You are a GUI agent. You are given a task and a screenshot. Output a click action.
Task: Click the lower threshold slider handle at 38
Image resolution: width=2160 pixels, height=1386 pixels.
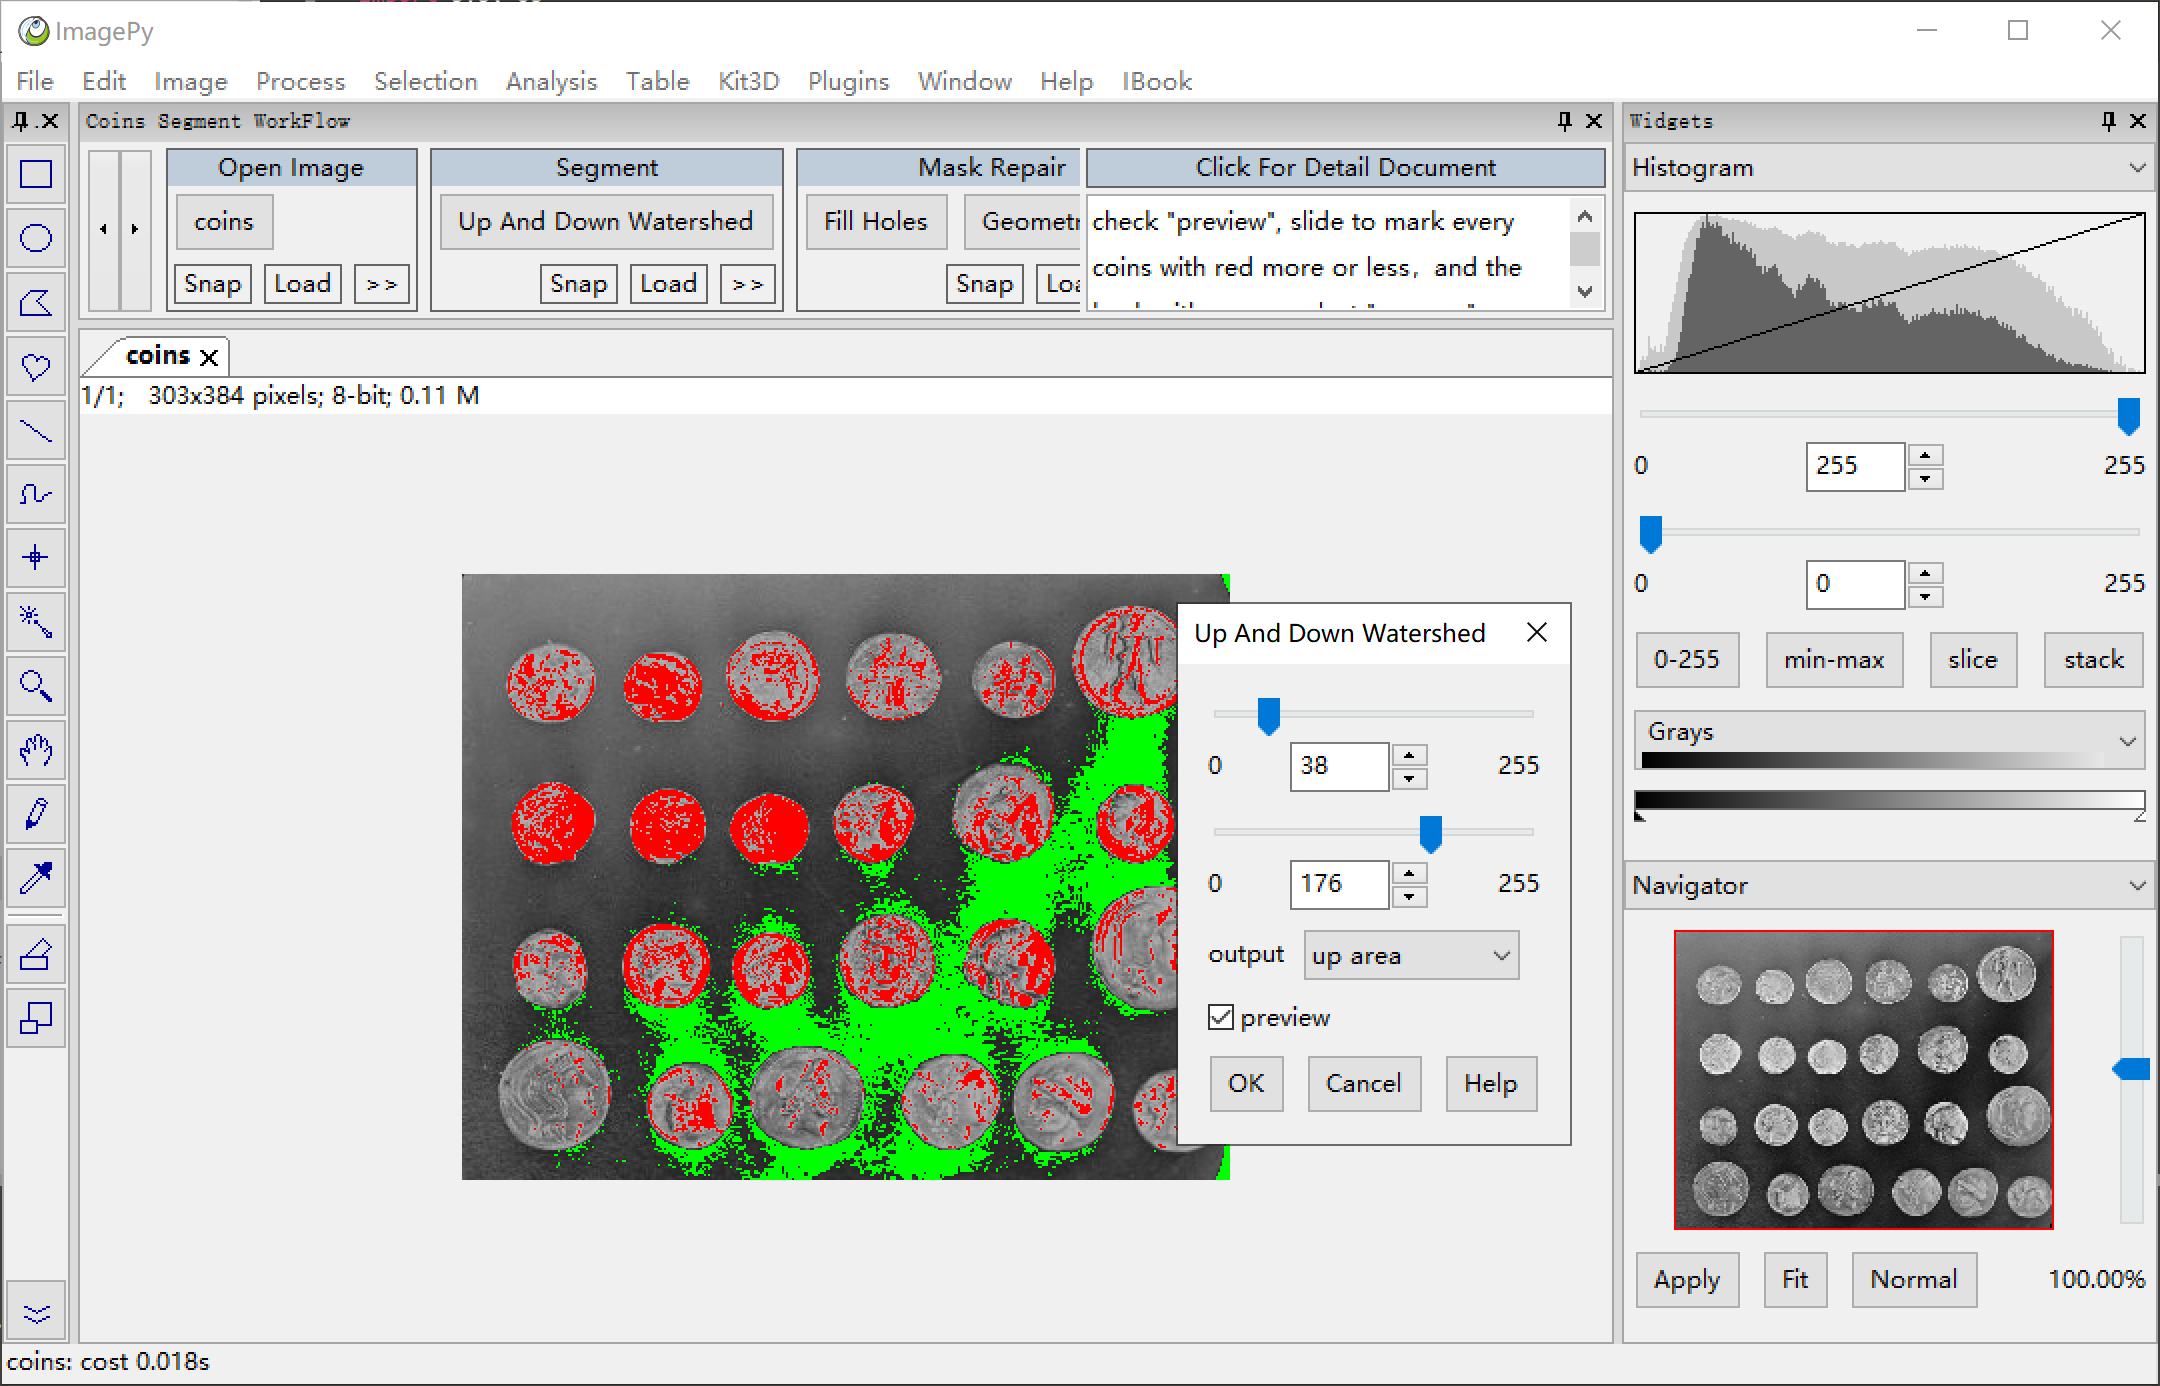[1268, 716]
